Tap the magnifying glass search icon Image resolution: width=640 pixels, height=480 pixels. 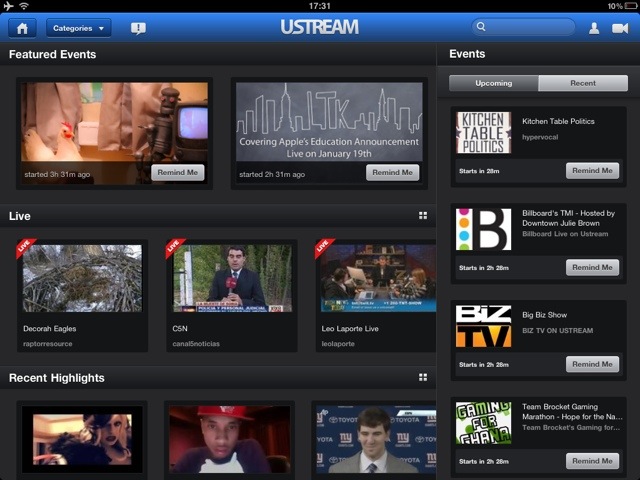[481, 27]
